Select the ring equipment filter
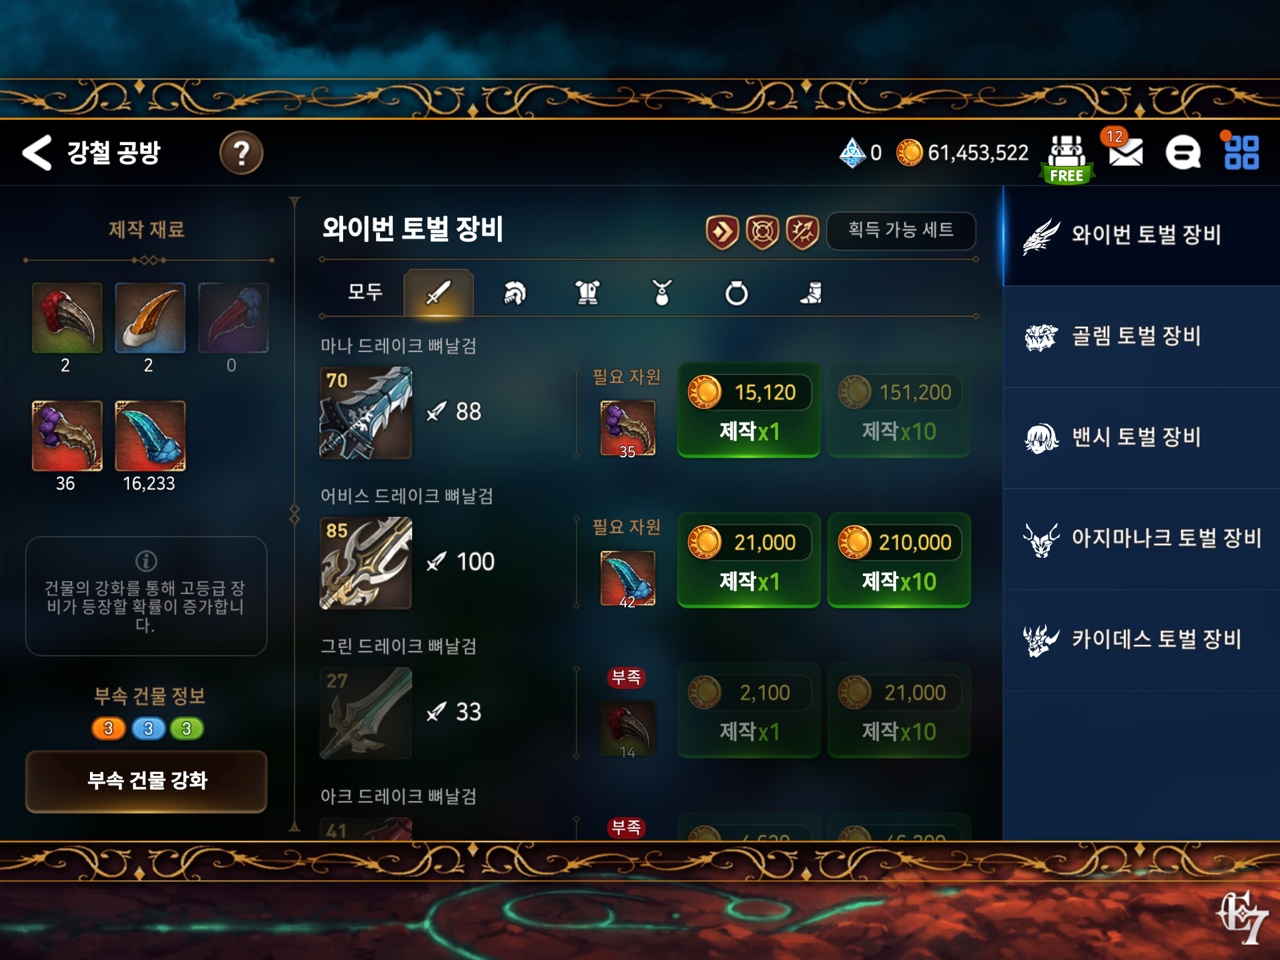1280x960 pixels. tap(736, 293)
